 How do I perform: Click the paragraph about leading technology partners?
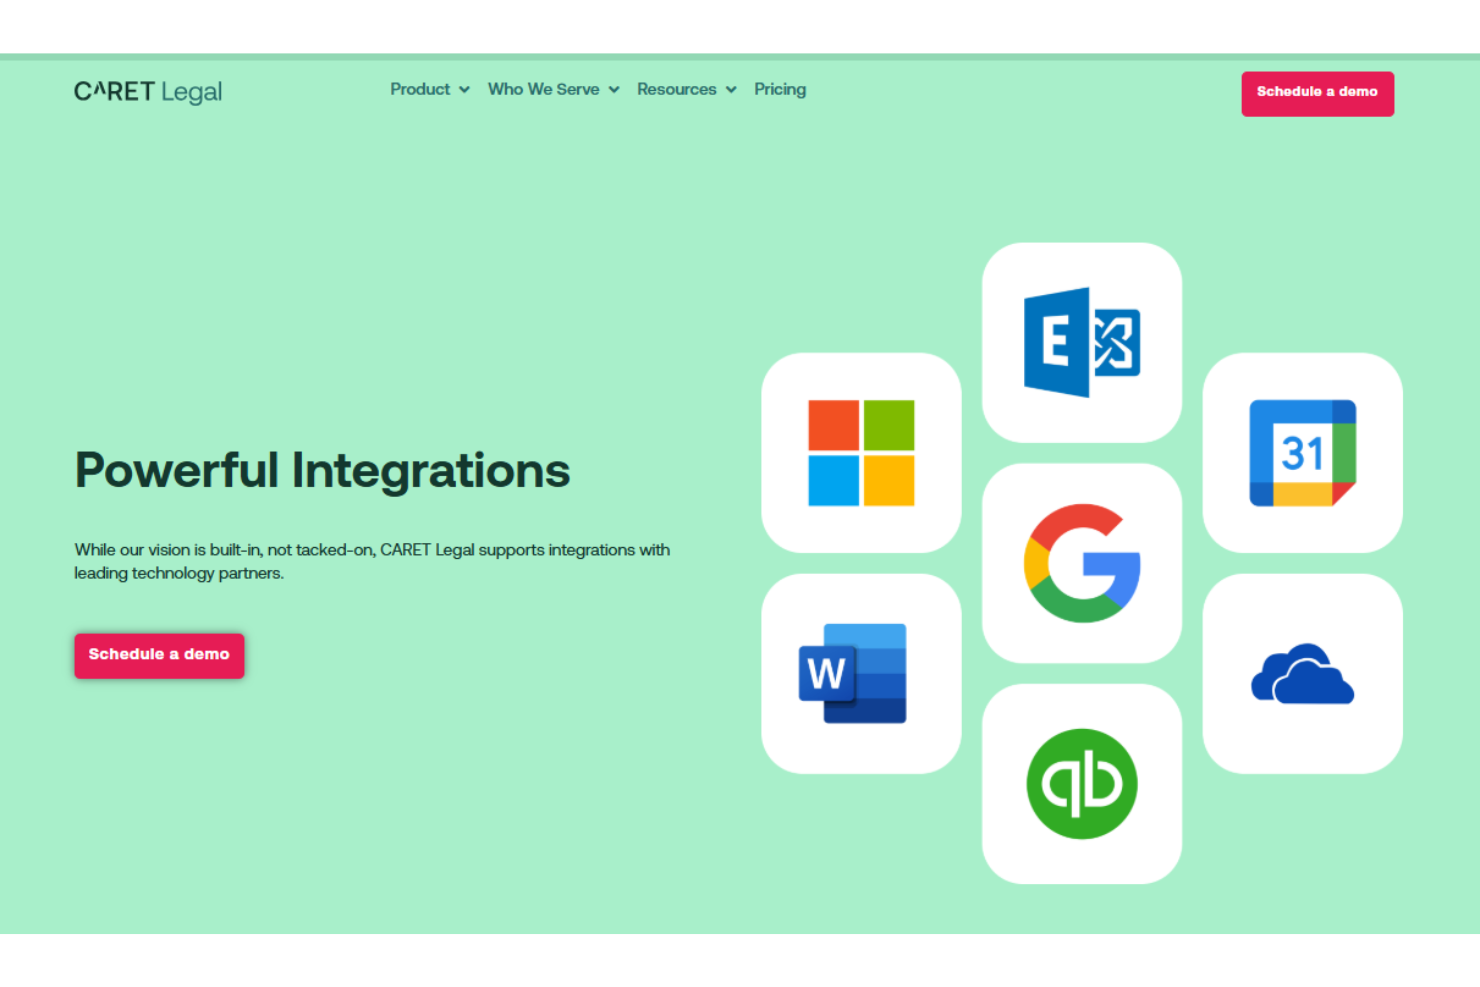(371, 561)
